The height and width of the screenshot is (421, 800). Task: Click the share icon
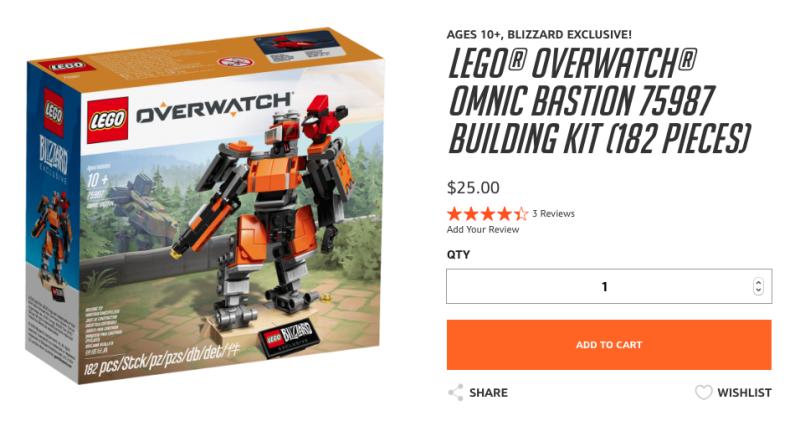[456, 392]
